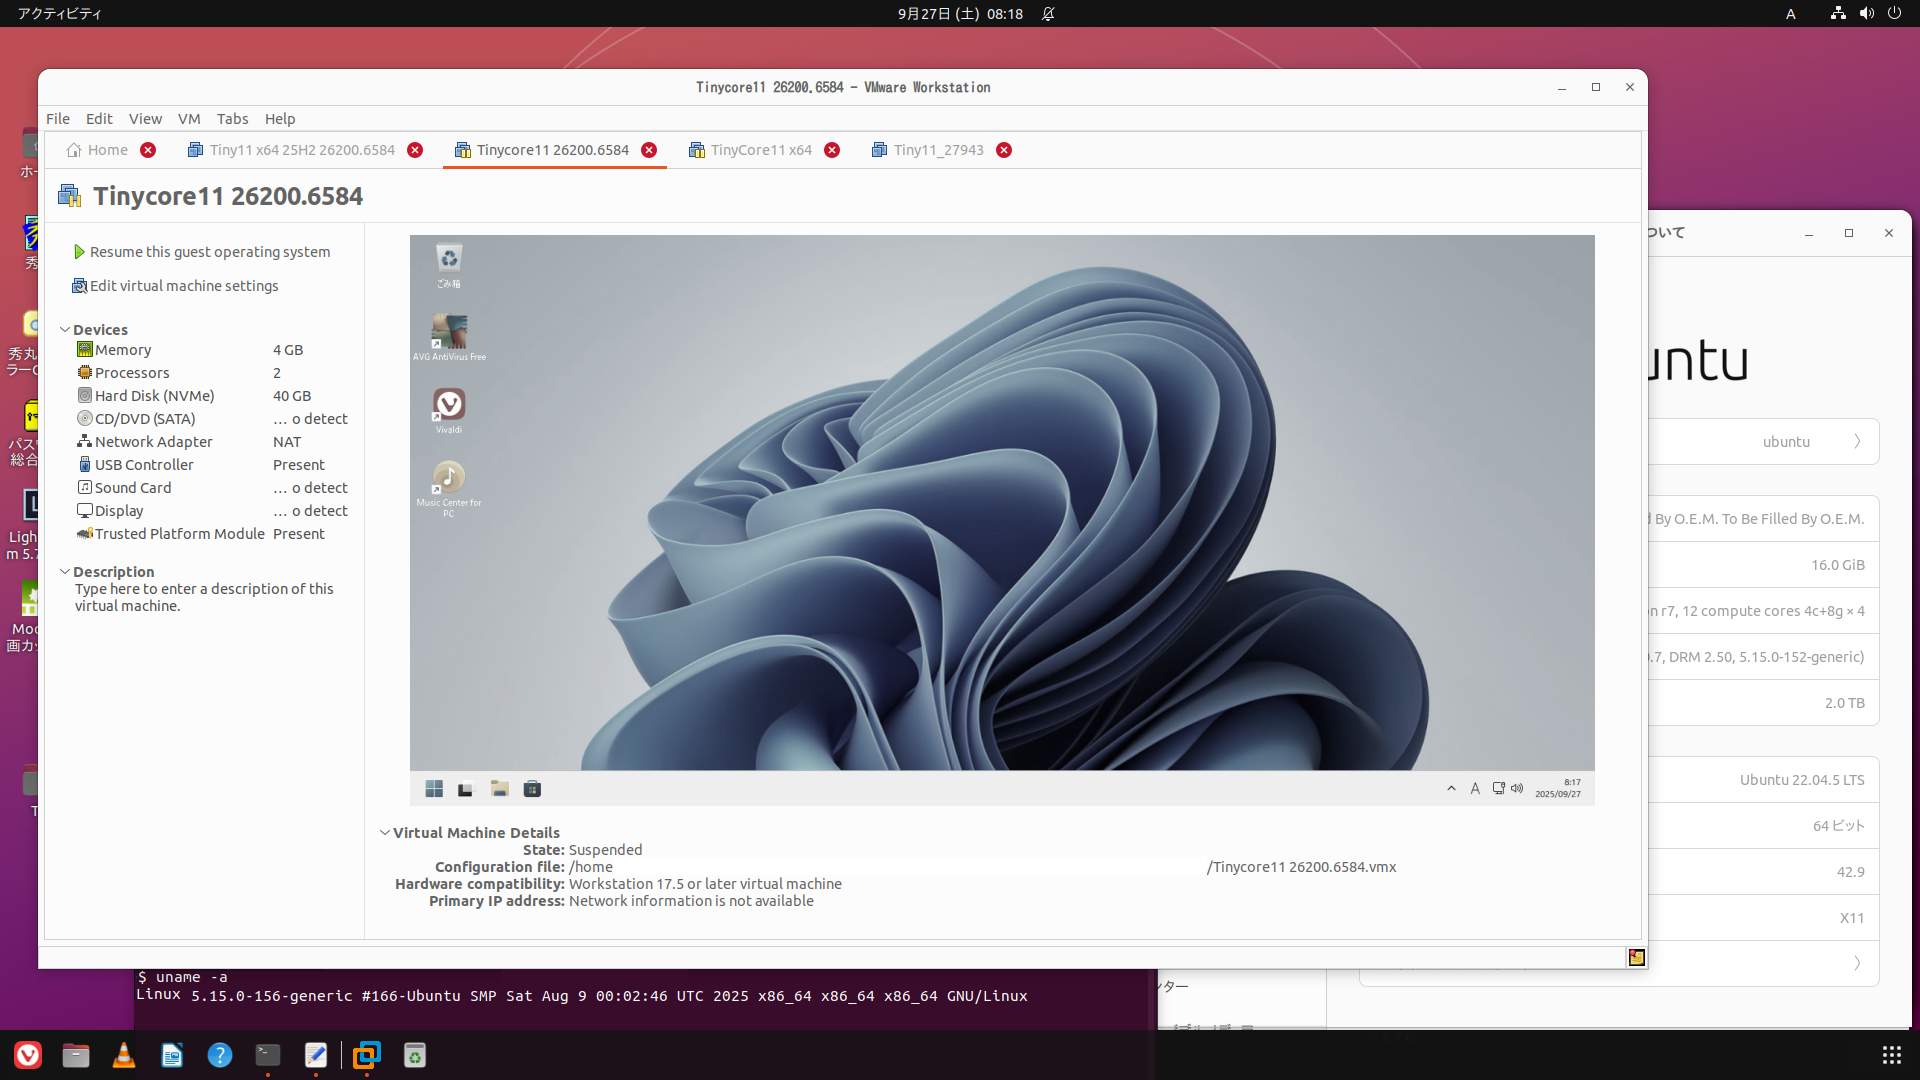Switch to the Tiny11 x64 25H2 26200.6584 tab
The height and width of the screenshot is (1080, 1920).
pyautogui.click(x=302, y=150)
